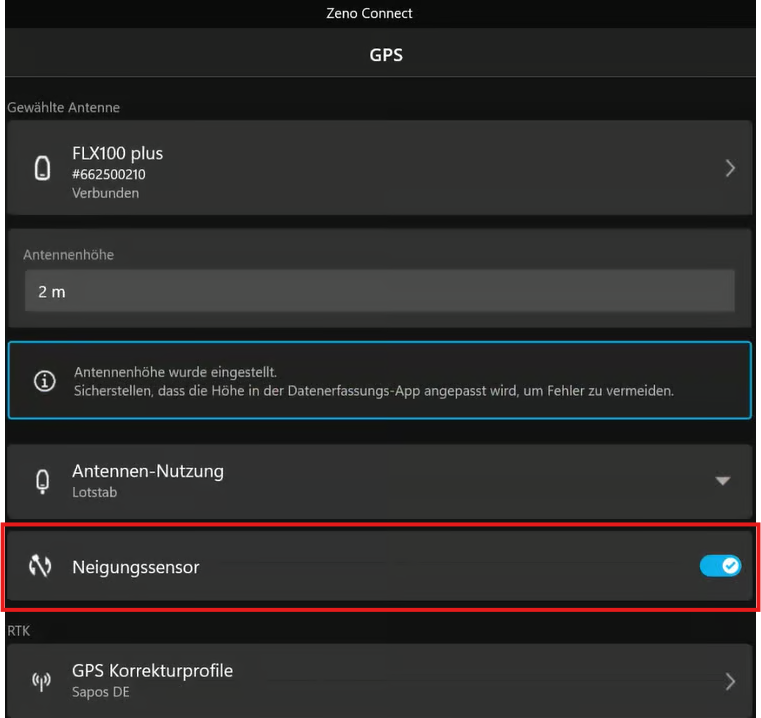Open GPS Korrekturprofile using its chevron
Viewport: 761px width, 718px height.
point(730,681)
